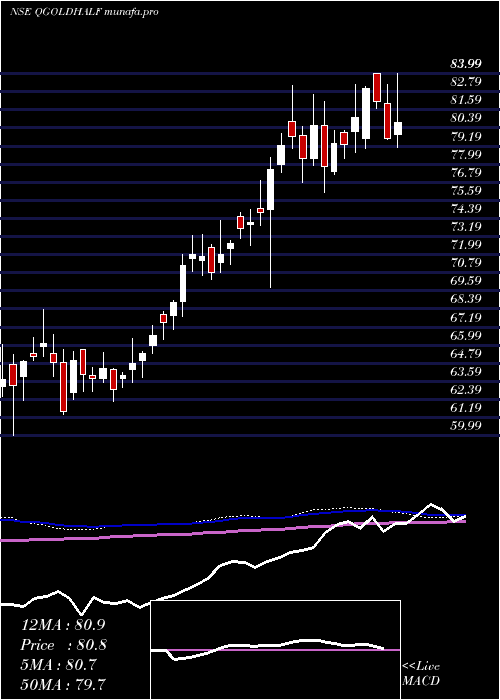Click inside the MACD inset chart box

tap(276, 650)
